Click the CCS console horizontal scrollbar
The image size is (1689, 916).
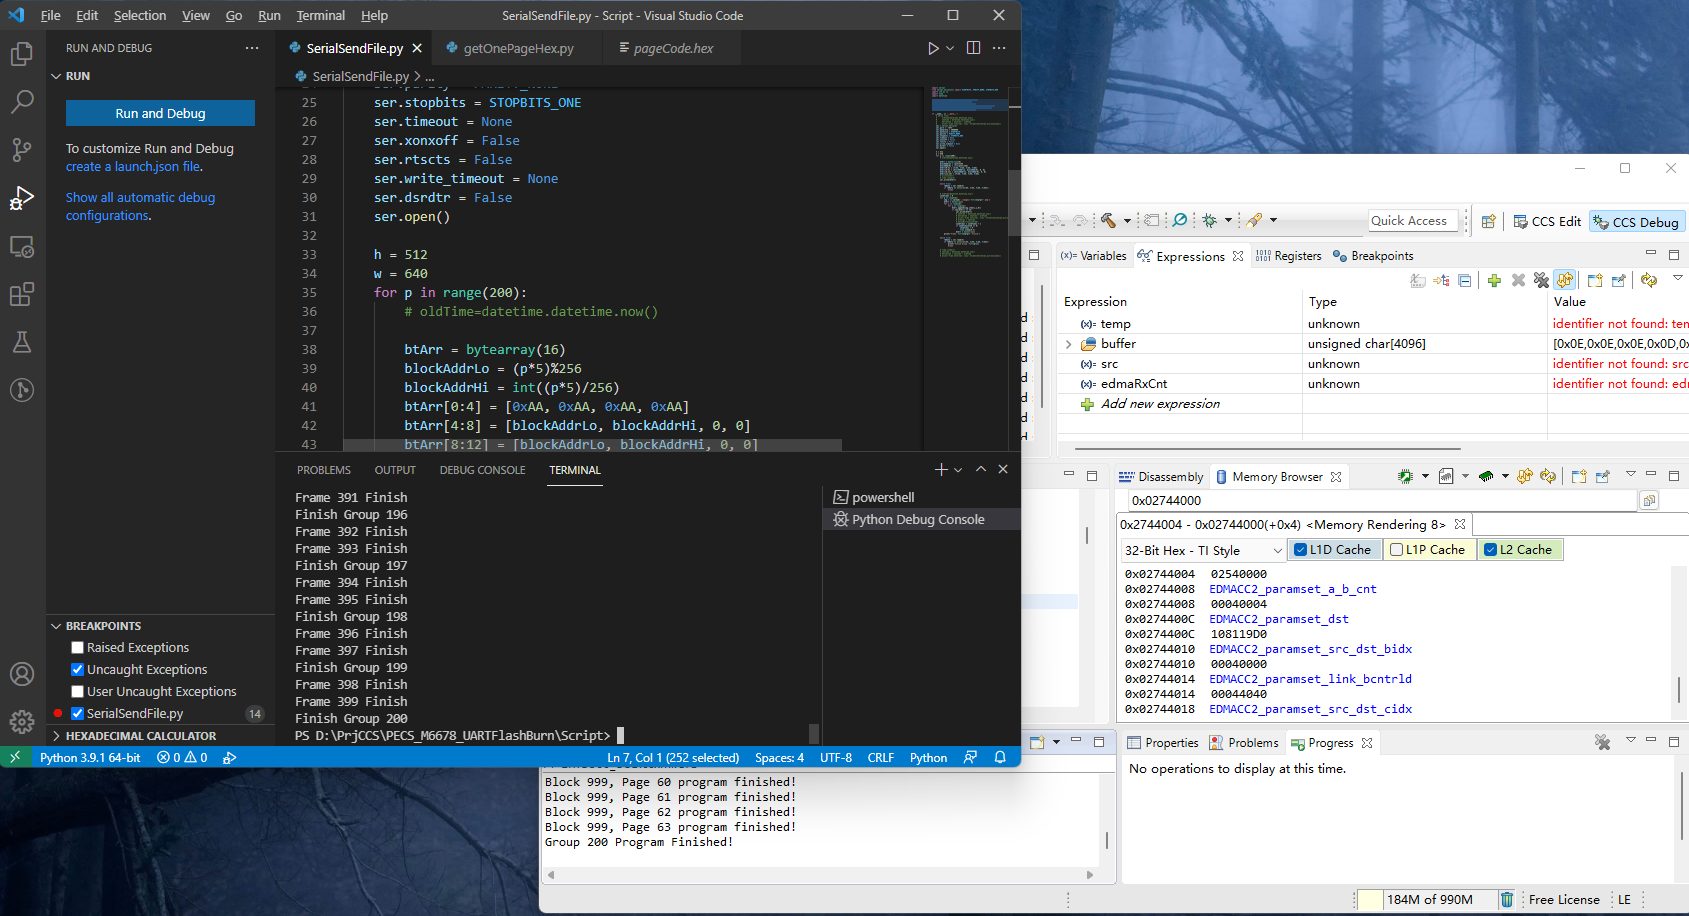pyautogui.click(x=820, y=874)
